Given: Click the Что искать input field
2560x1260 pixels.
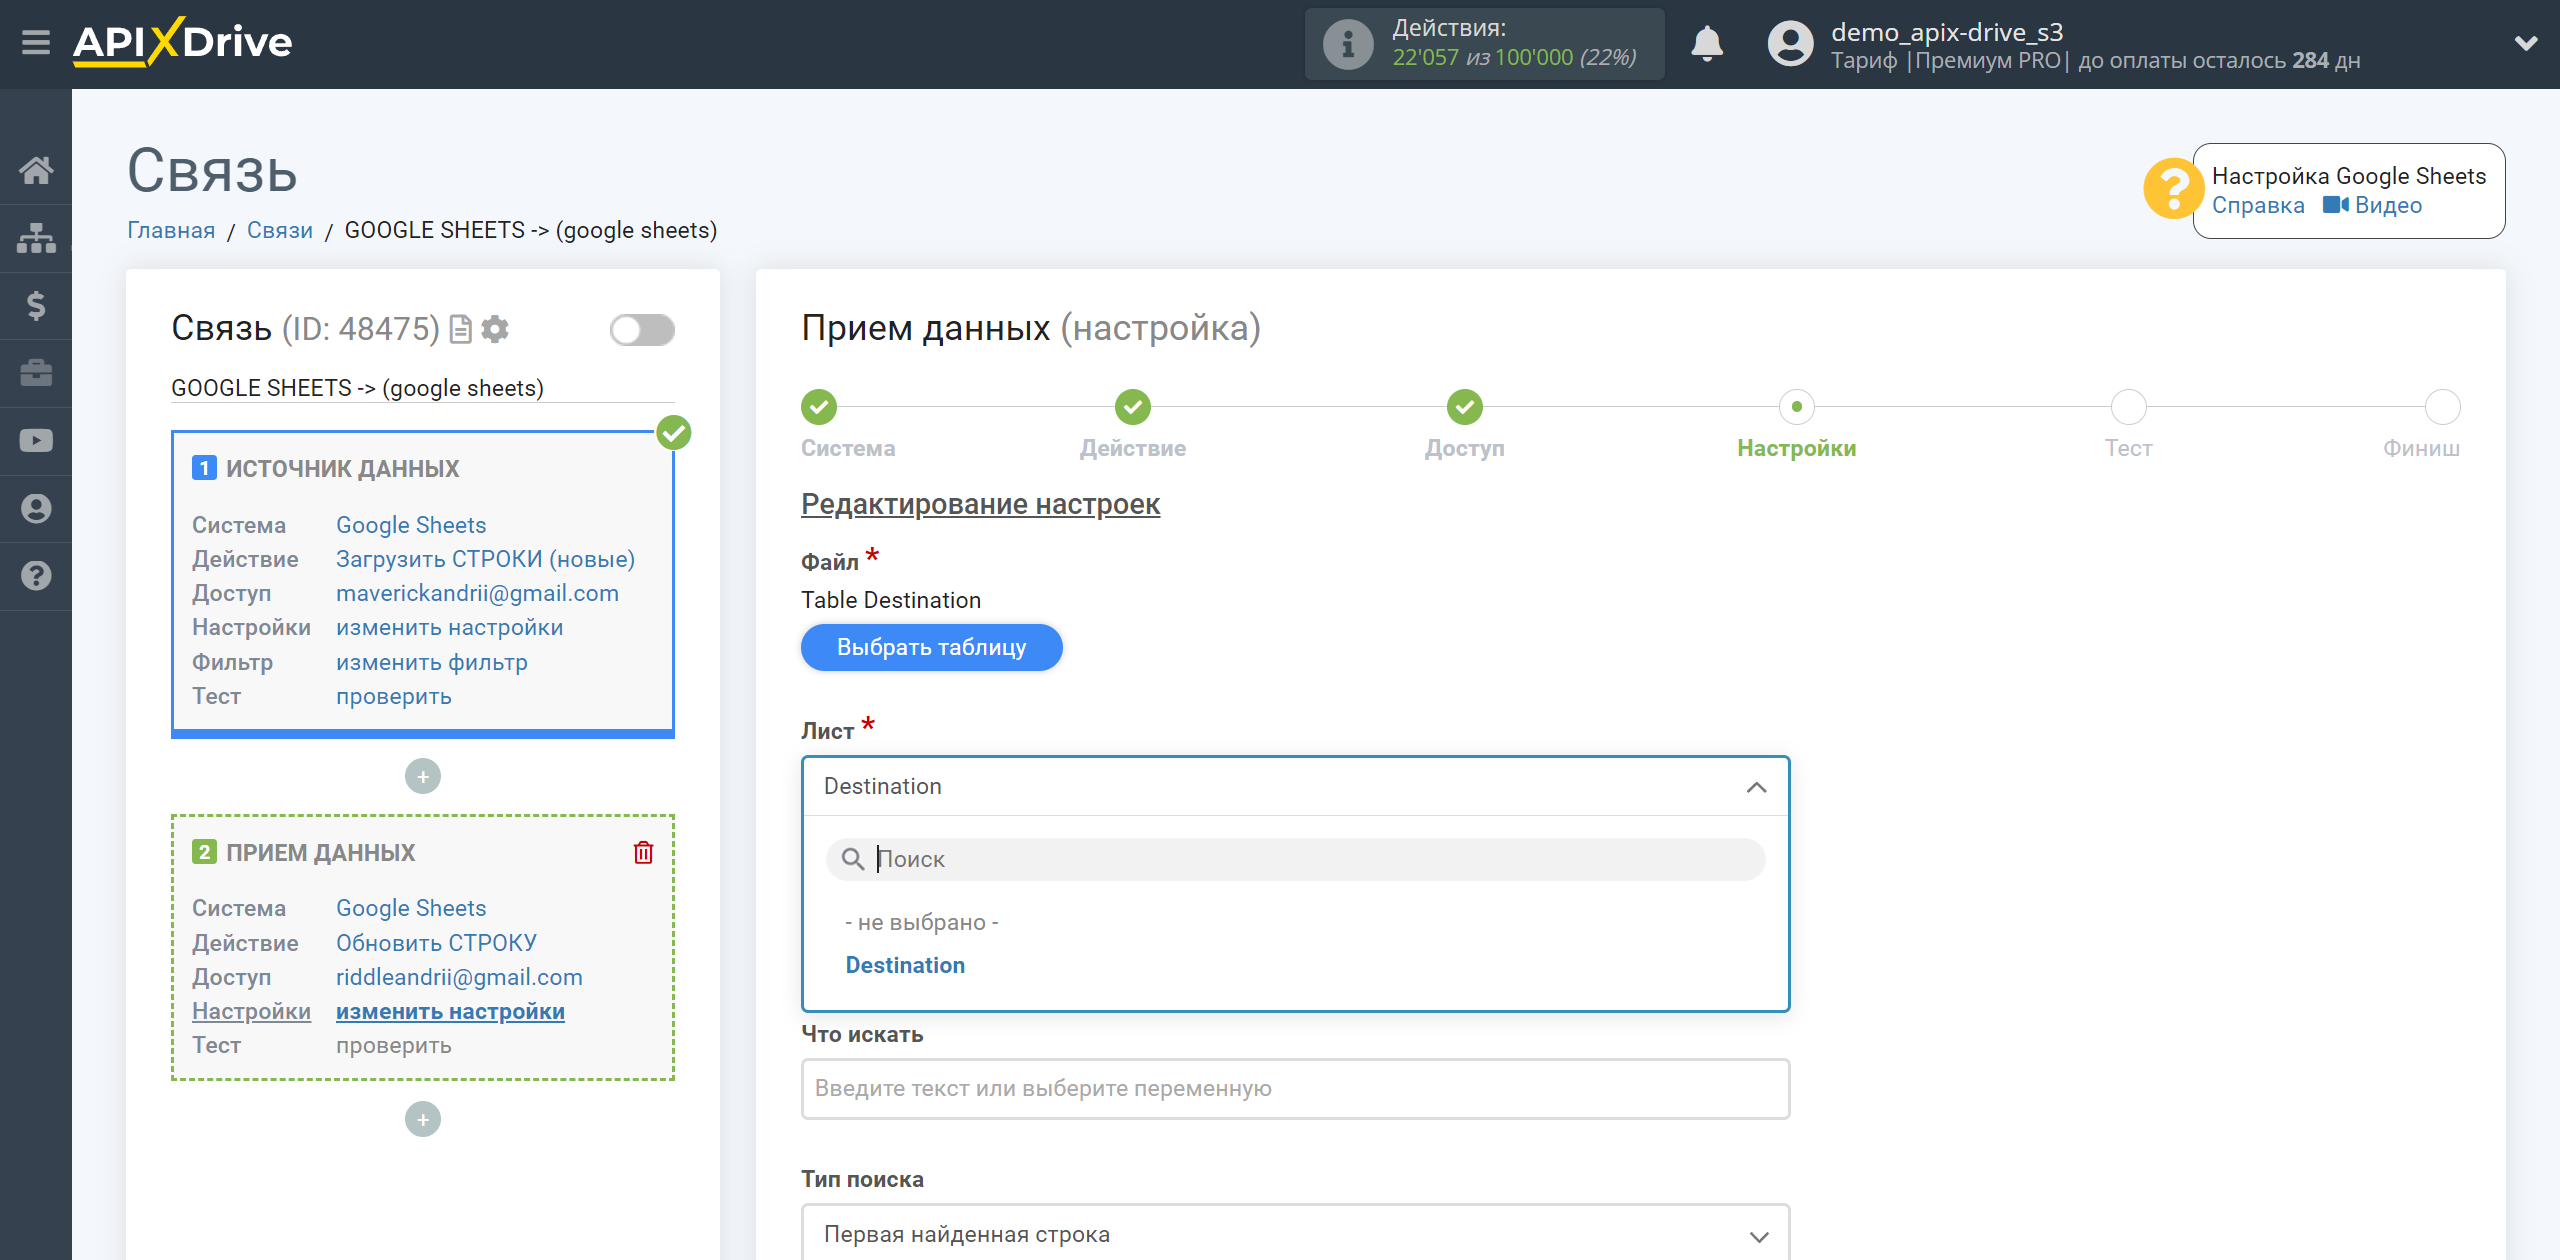Looking at the screenshot, I should (1295, 1088).
